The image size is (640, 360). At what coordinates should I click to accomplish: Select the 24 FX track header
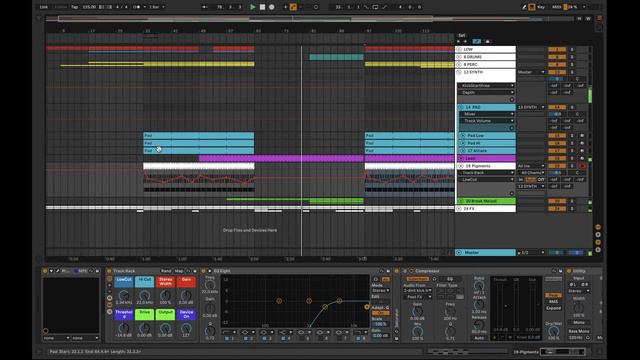click(x=486, y=209)
